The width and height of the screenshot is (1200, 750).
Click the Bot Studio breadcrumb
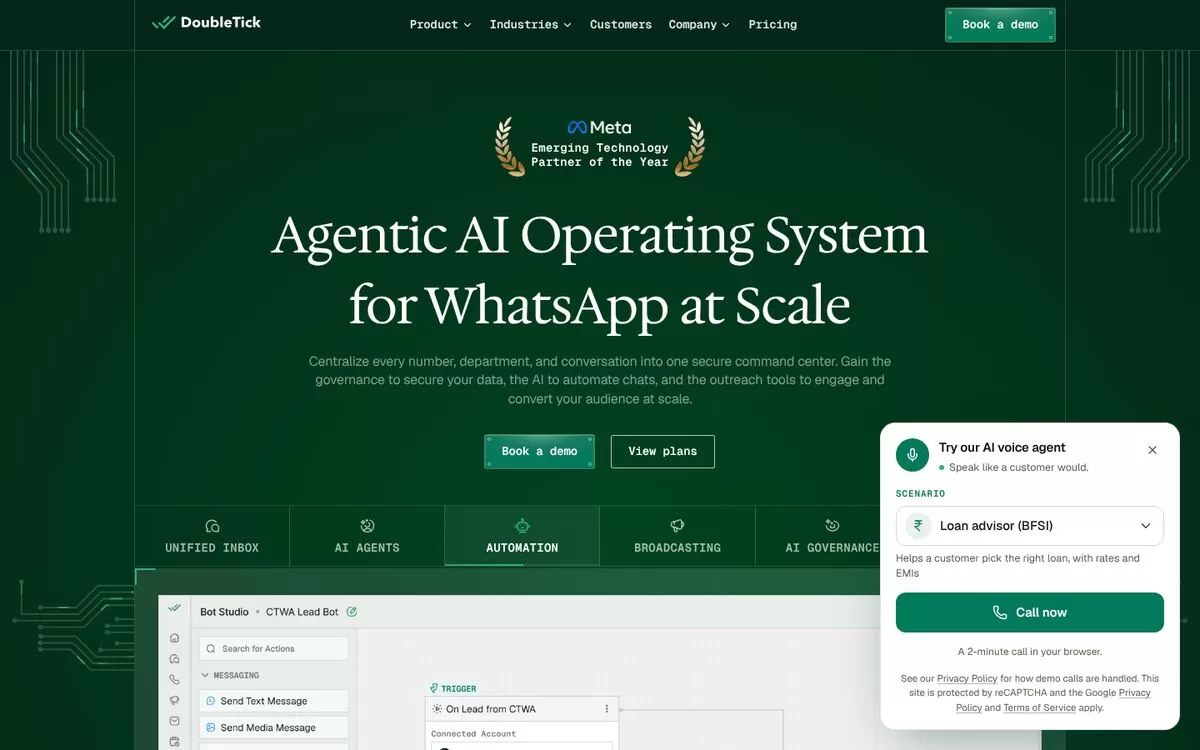click(x=224, y=612)
